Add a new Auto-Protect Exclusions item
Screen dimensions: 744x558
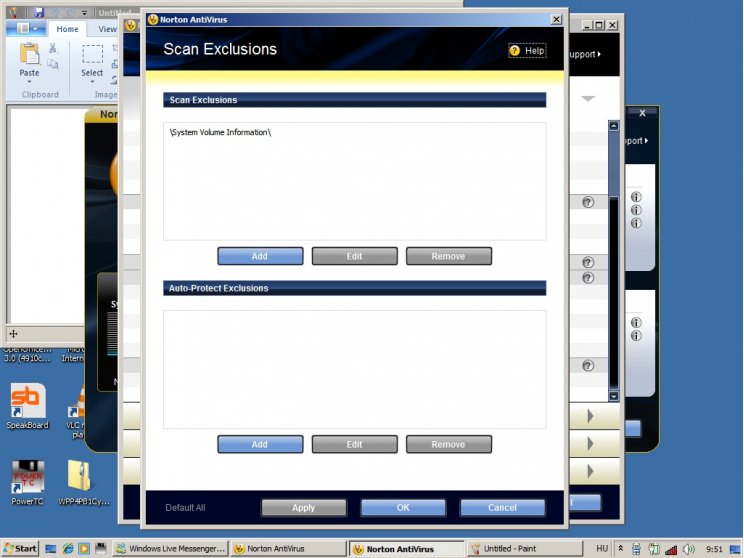pos(260,445)
